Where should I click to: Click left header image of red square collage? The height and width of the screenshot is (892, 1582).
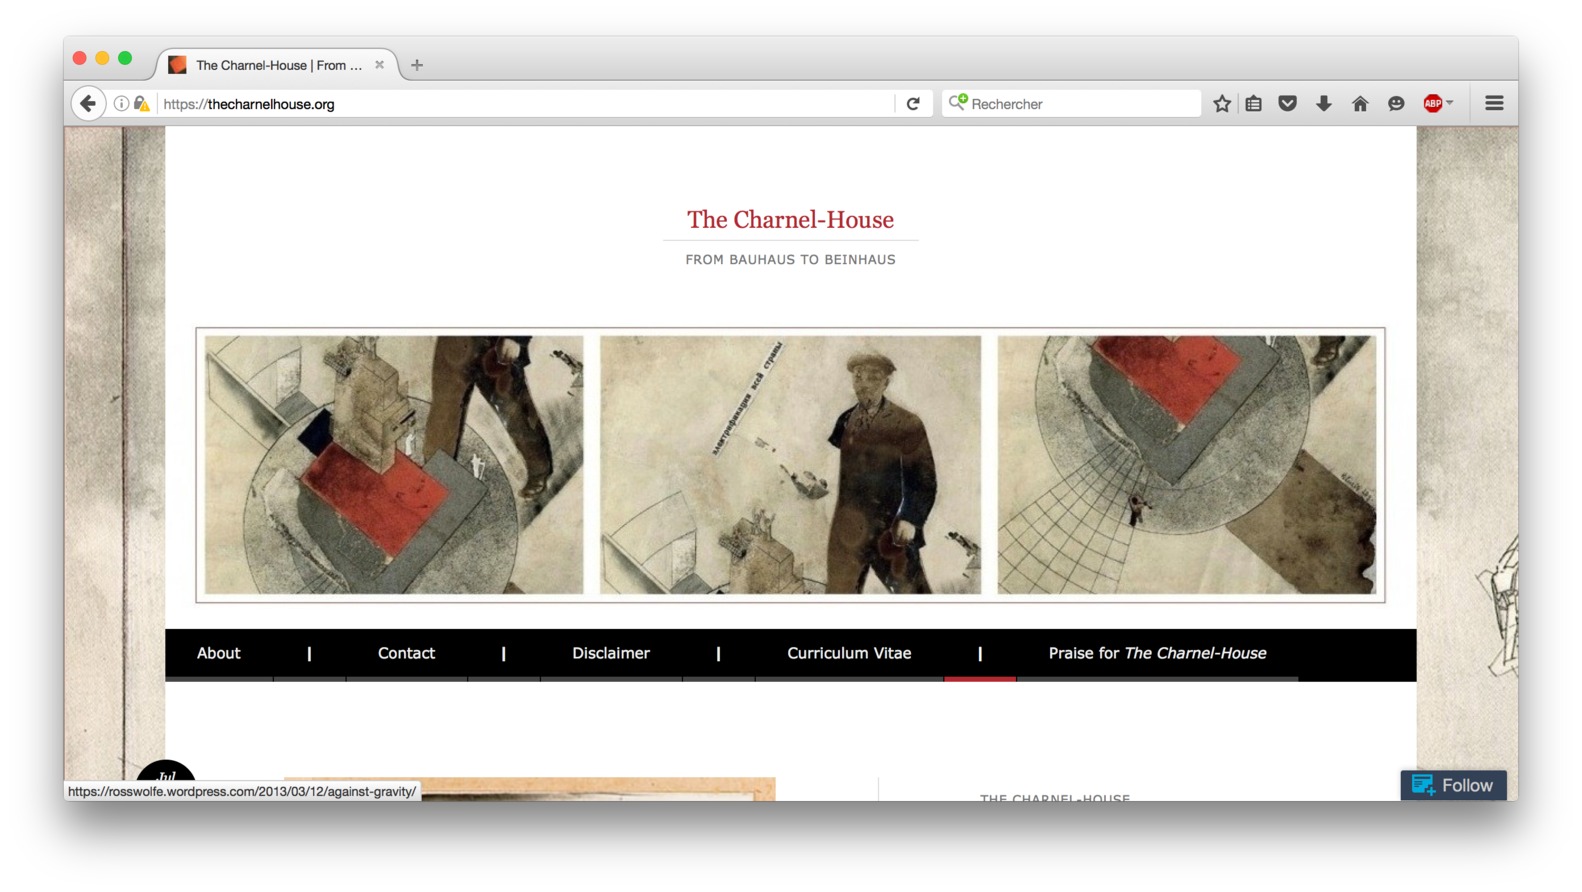pos(394,465)
